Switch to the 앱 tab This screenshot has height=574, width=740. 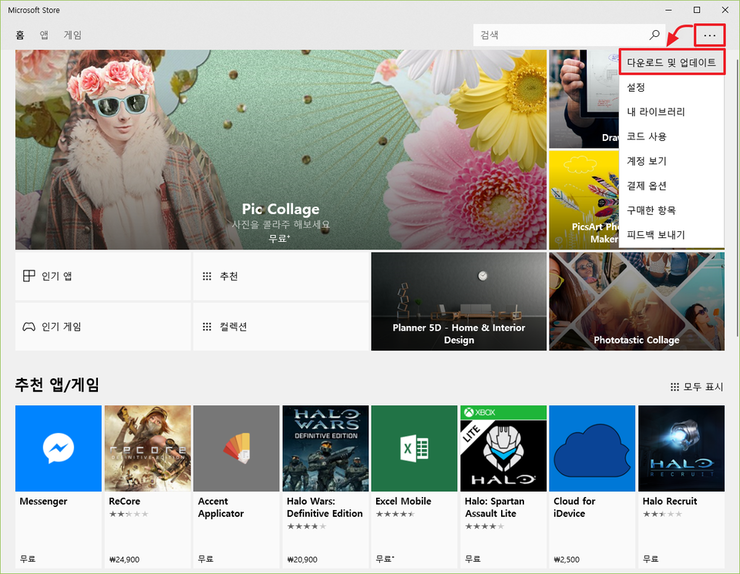tap(44, 35)
